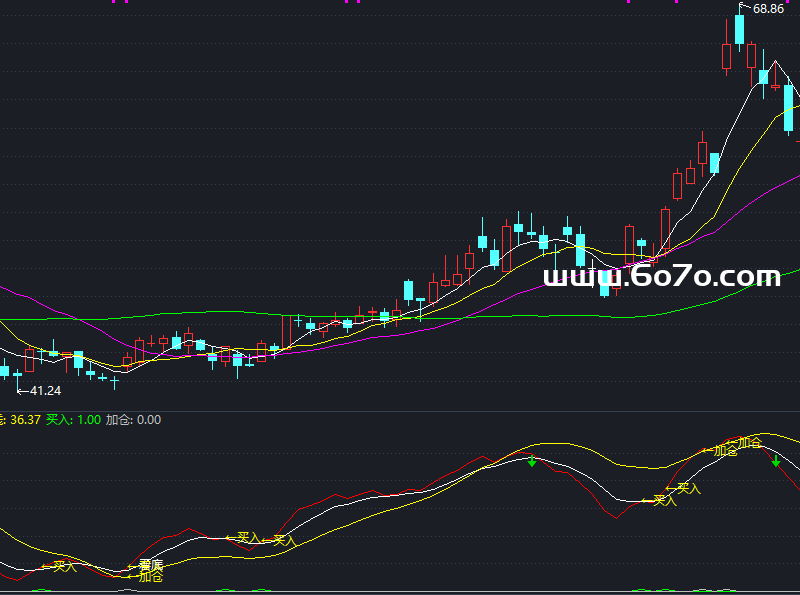Click the 41.24 low price label
This screenshot has height=595, width=800.
[45, 390]
